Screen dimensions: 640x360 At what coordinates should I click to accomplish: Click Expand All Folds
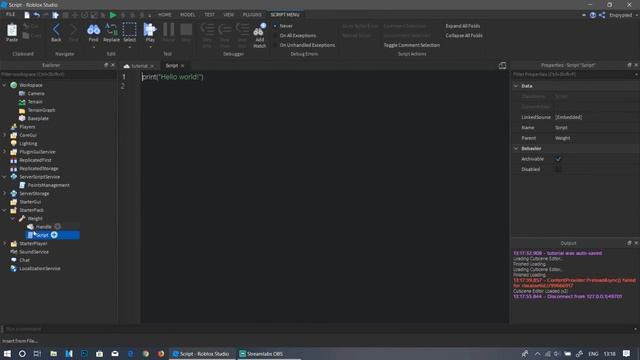coord(463,26)
